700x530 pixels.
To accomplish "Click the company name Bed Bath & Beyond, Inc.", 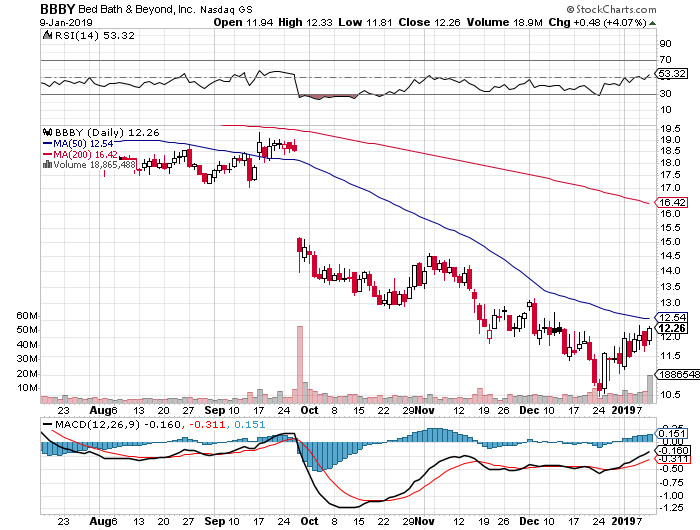I will coord(137,9).
